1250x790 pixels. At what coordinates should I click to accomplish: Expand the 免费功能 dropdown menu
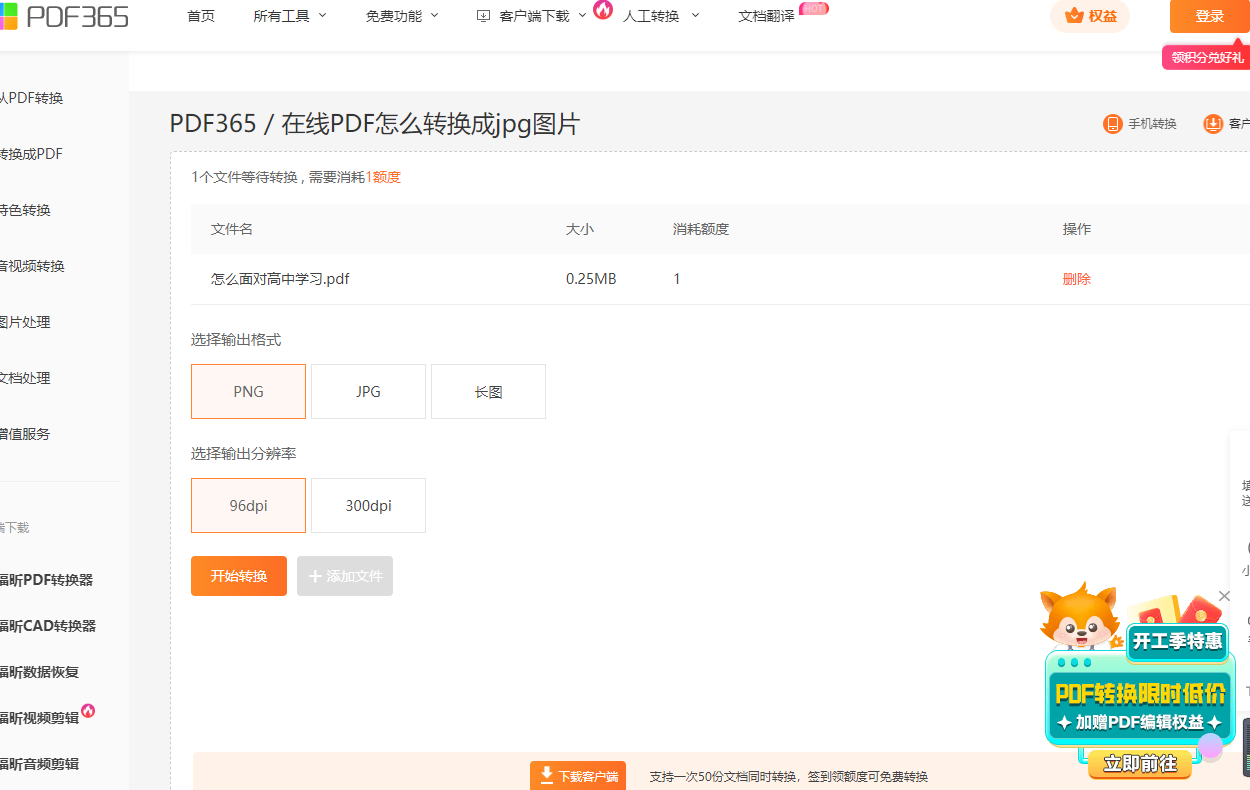402,16
